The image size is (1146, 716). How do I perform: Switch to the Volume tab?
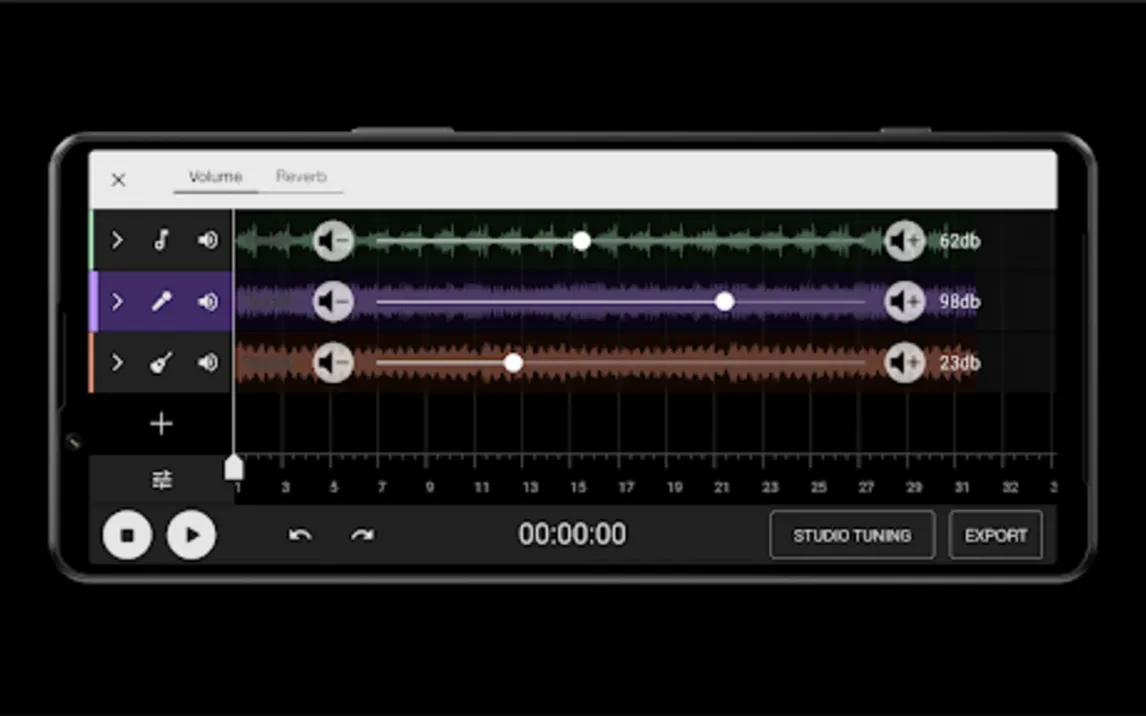[215, 177]
